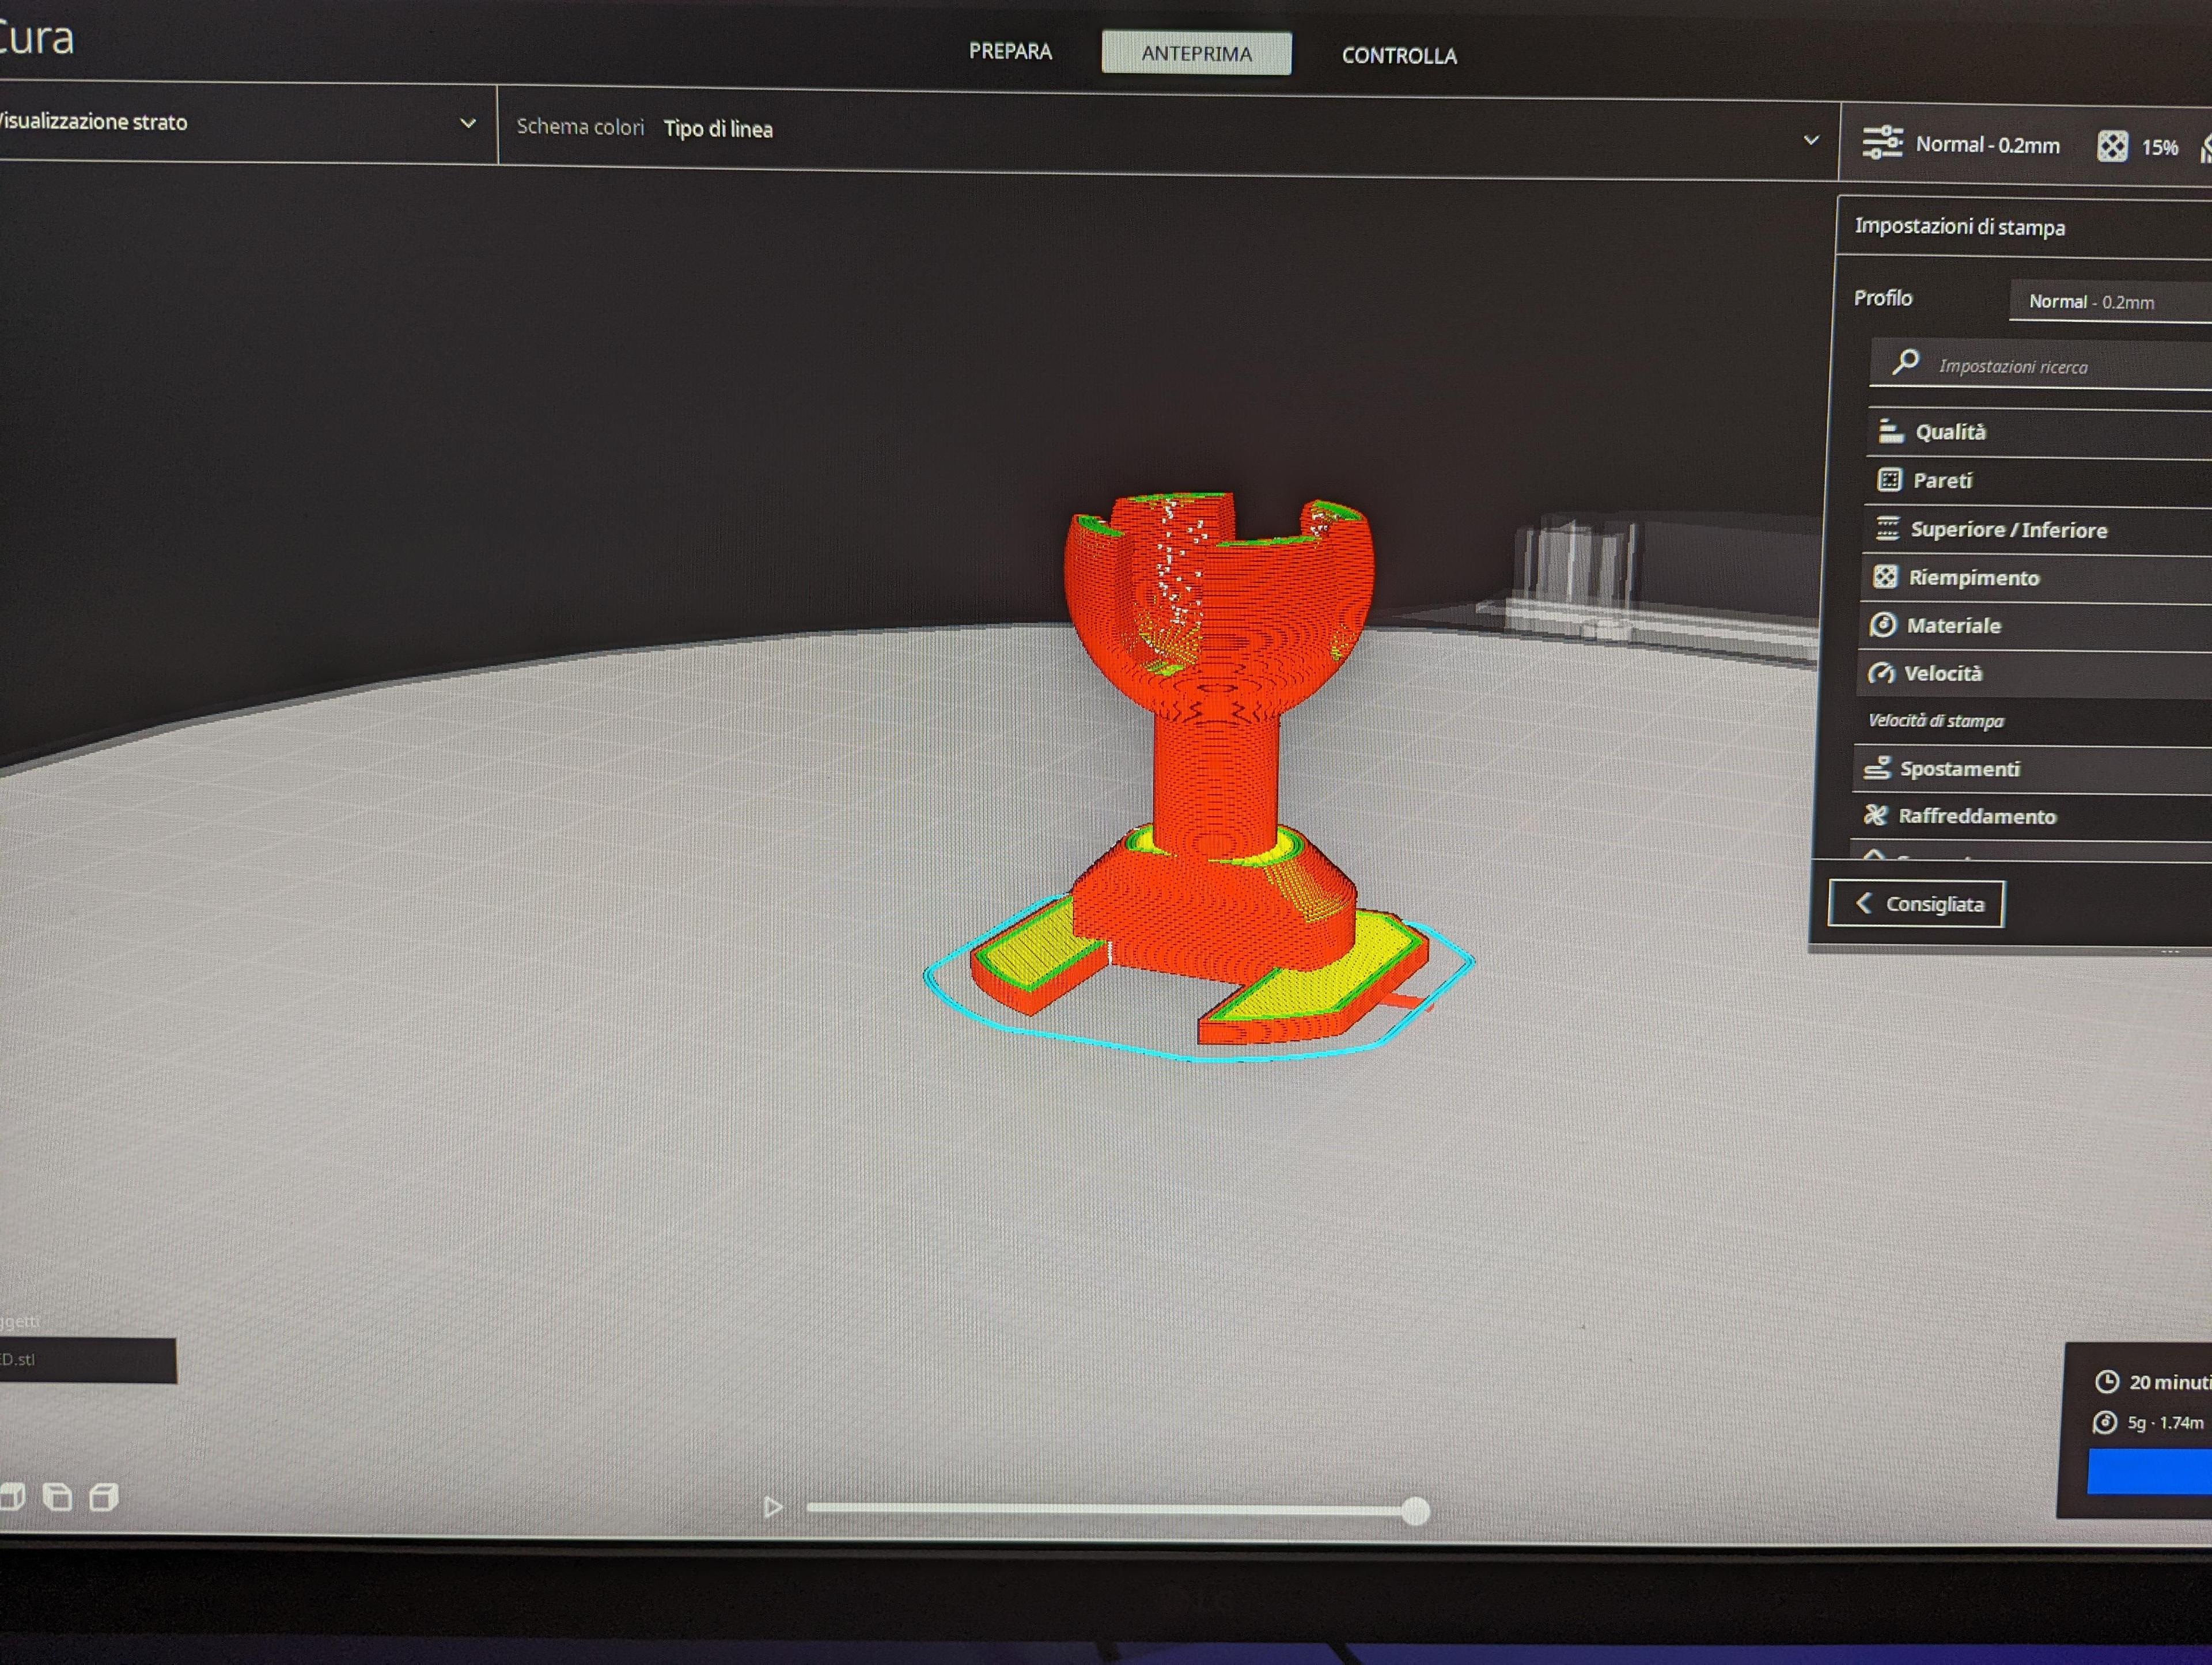
Task: Focus the Impostazioni ricerca search field
Action: point(2040,365)
